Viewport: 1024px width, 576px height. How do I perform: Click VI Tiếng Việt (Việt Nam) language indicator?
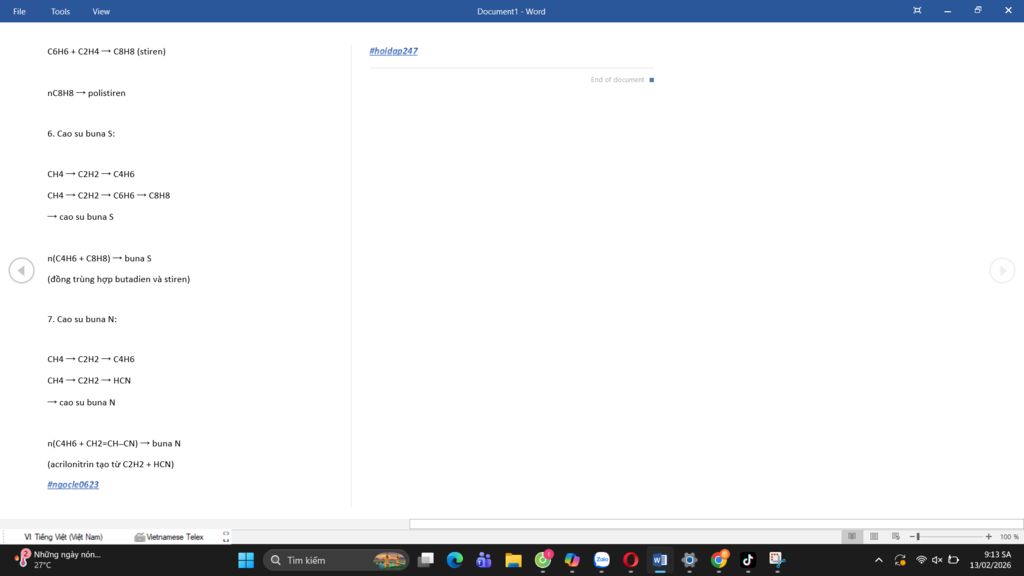[63, 537]
